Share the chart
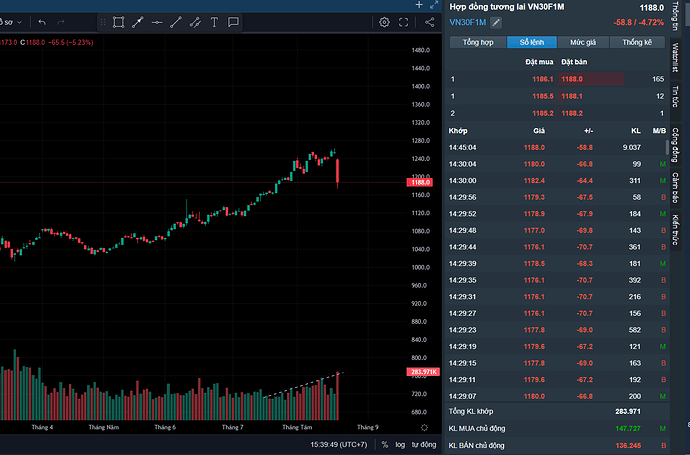Viewport: 690px width, 455px height. [431, 22]
